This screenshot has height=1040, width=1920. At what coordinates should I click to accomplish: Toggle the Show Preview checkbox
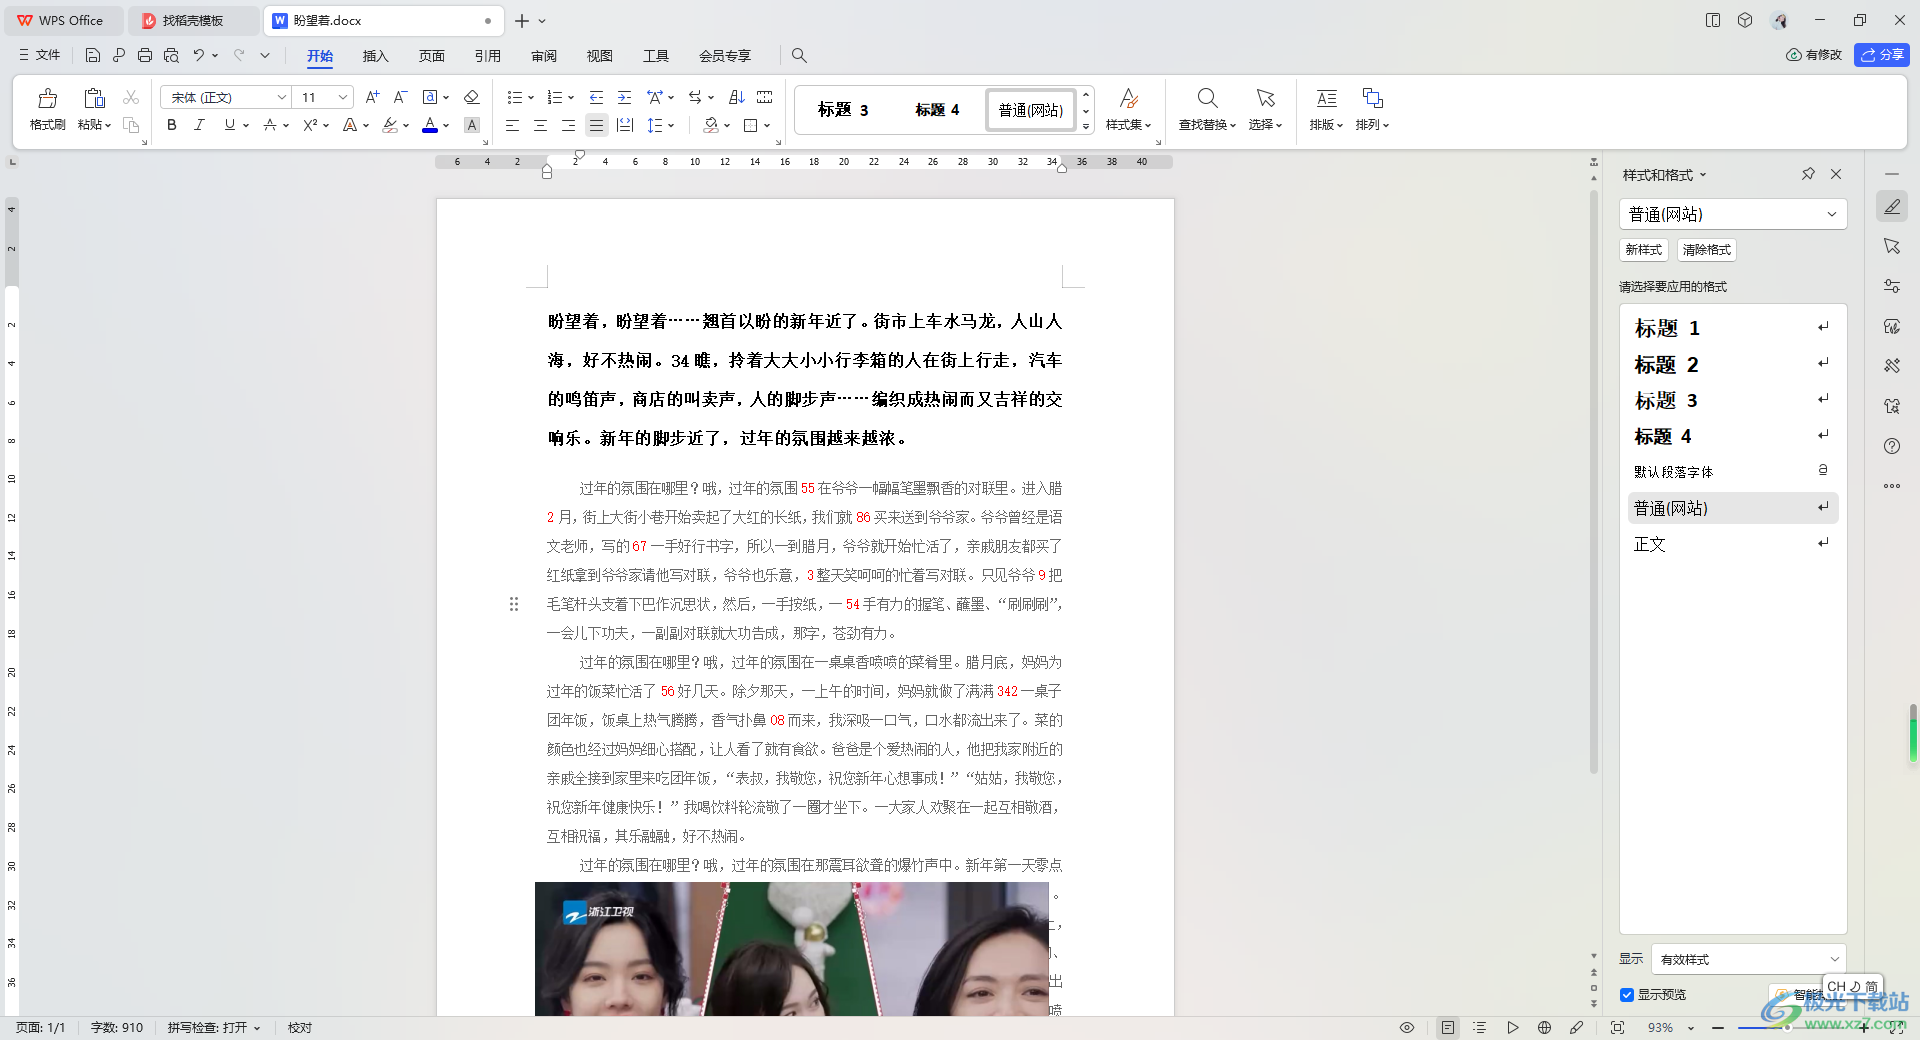[1627, 995]
